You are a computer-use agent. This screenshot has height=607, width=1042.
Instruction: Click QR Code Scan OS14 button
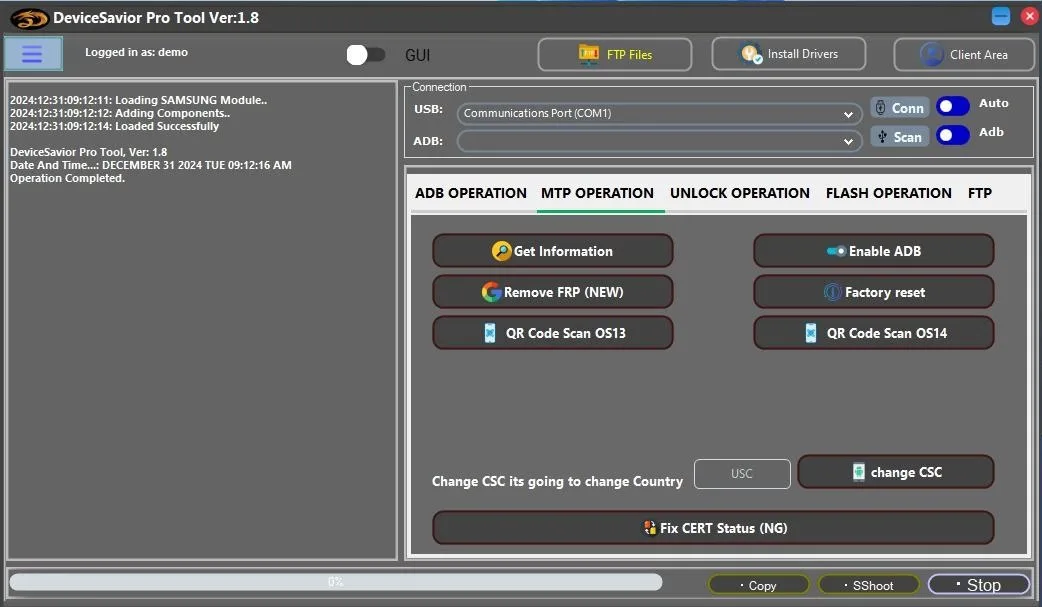(x=874, y=332)
